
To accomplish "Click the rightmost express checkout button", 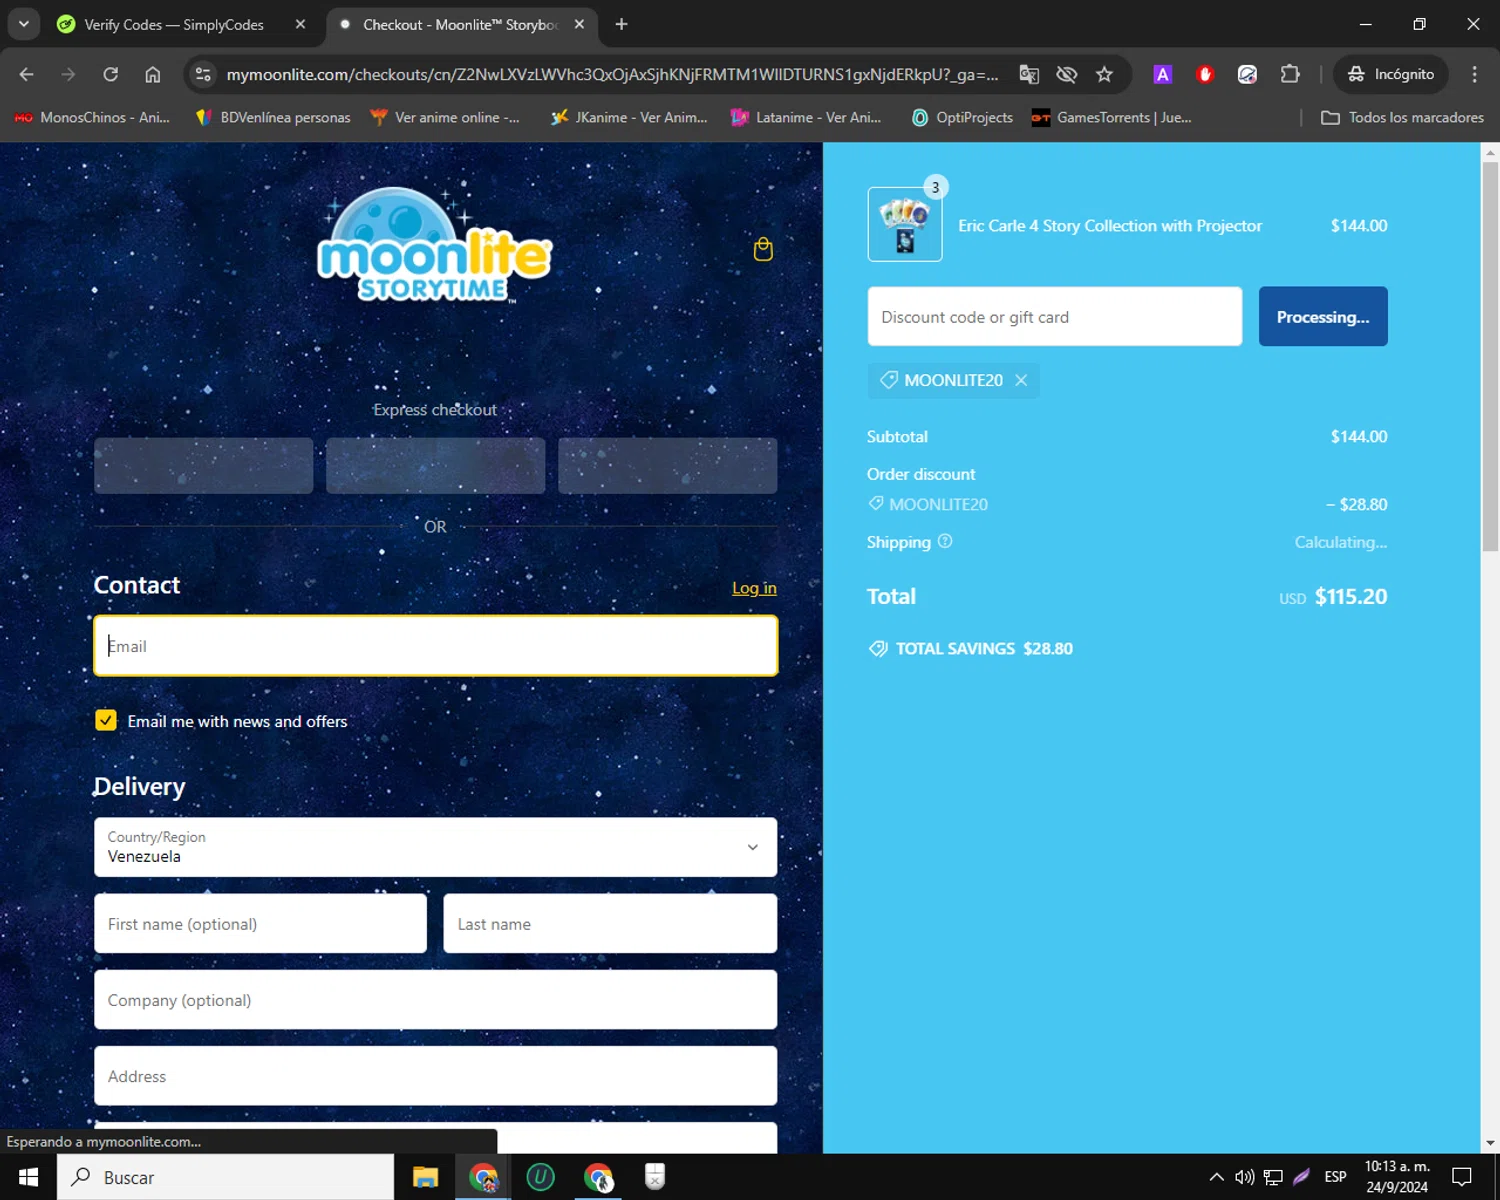I will [x=667, y=465].
